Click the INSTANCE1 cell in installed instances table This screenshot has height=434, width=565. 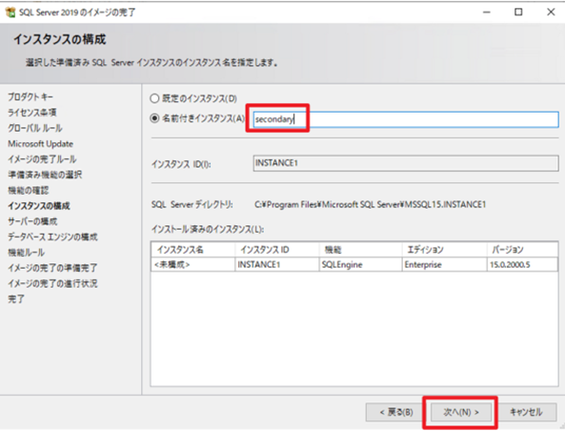tap(277, 265)
